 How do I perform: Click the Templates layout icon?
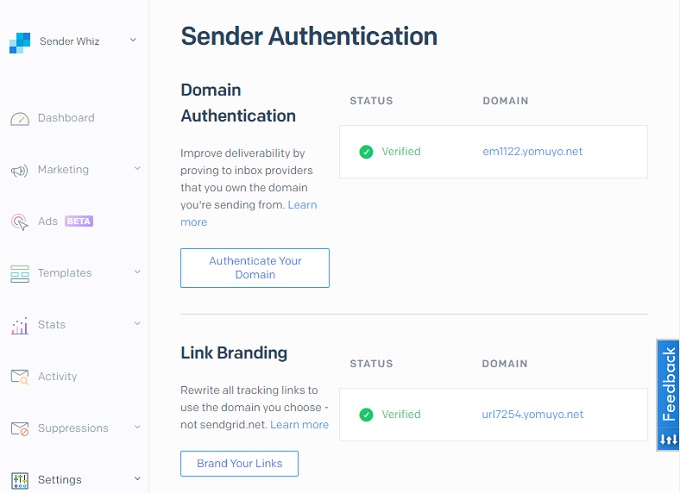[20, 274]
